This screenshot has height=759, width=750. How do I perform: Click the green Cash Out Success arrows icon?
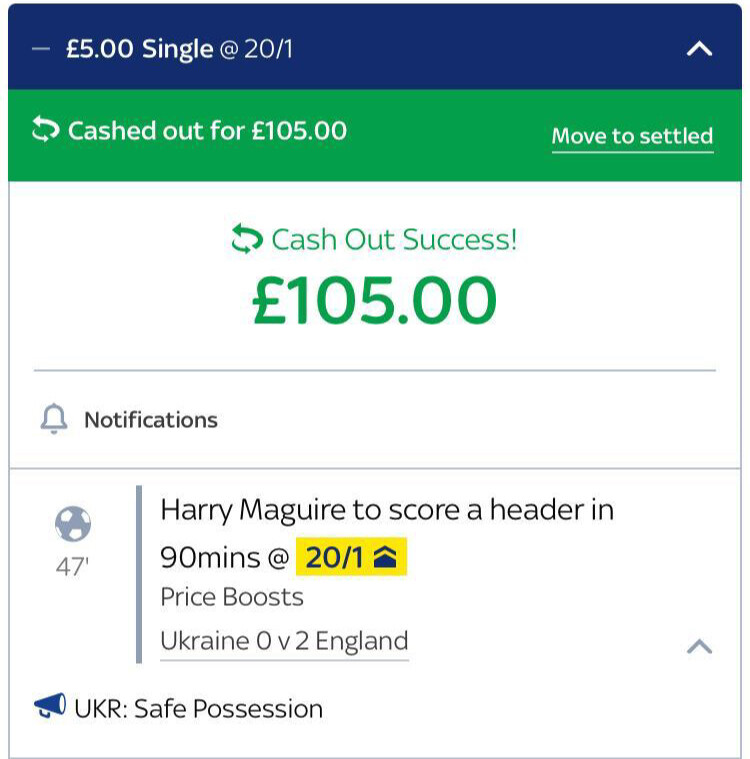point(246,240)
